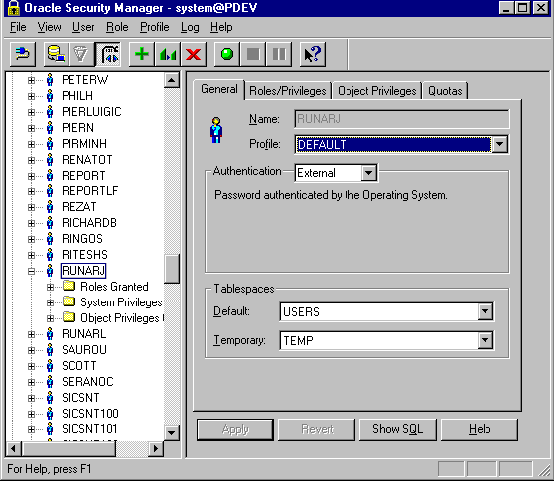Viewport: 554px width, 481px height.
Task: Open the View menu
Action: (x=49, y=27)
